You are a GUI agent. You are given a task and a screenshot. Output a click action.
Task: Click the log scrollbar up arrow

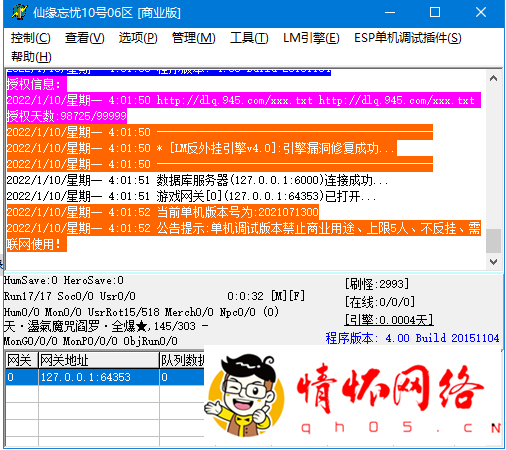pyautogui.click(x=494, y=78)
